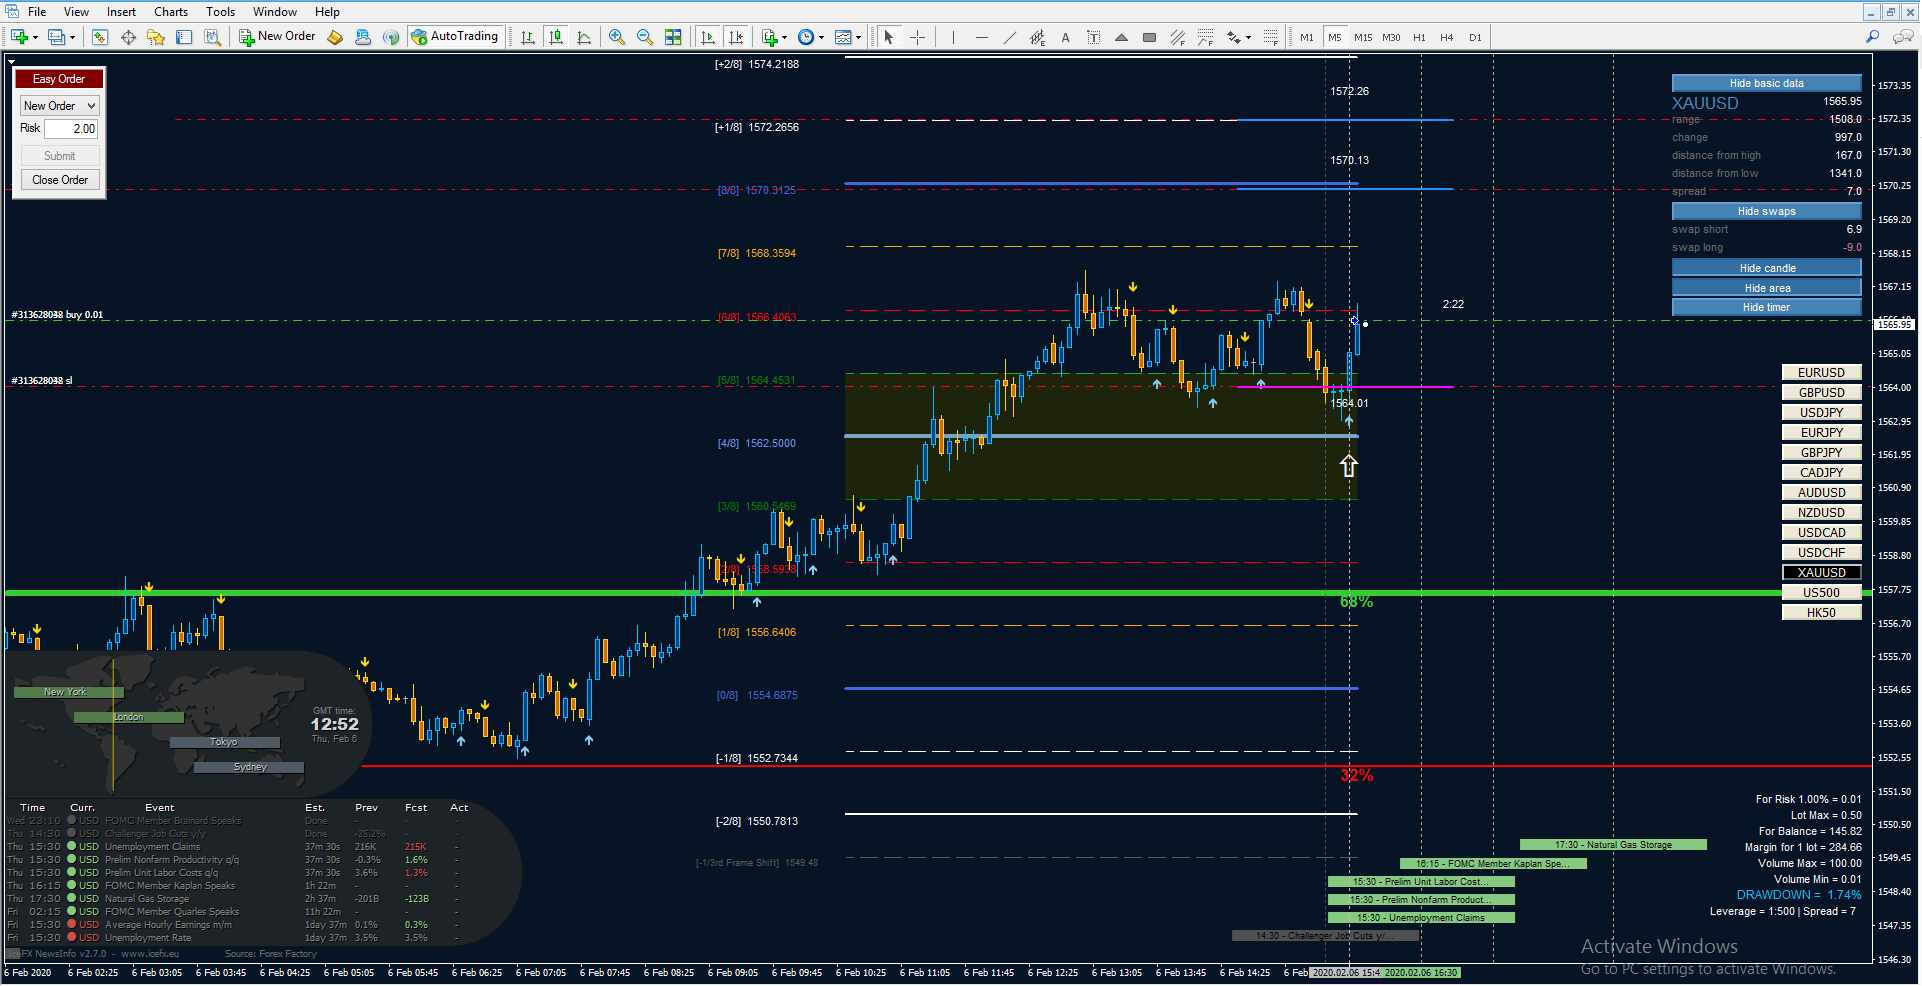
Task: Click the Risk value input field
Action: pyautogui.click(x=71, y=128)
